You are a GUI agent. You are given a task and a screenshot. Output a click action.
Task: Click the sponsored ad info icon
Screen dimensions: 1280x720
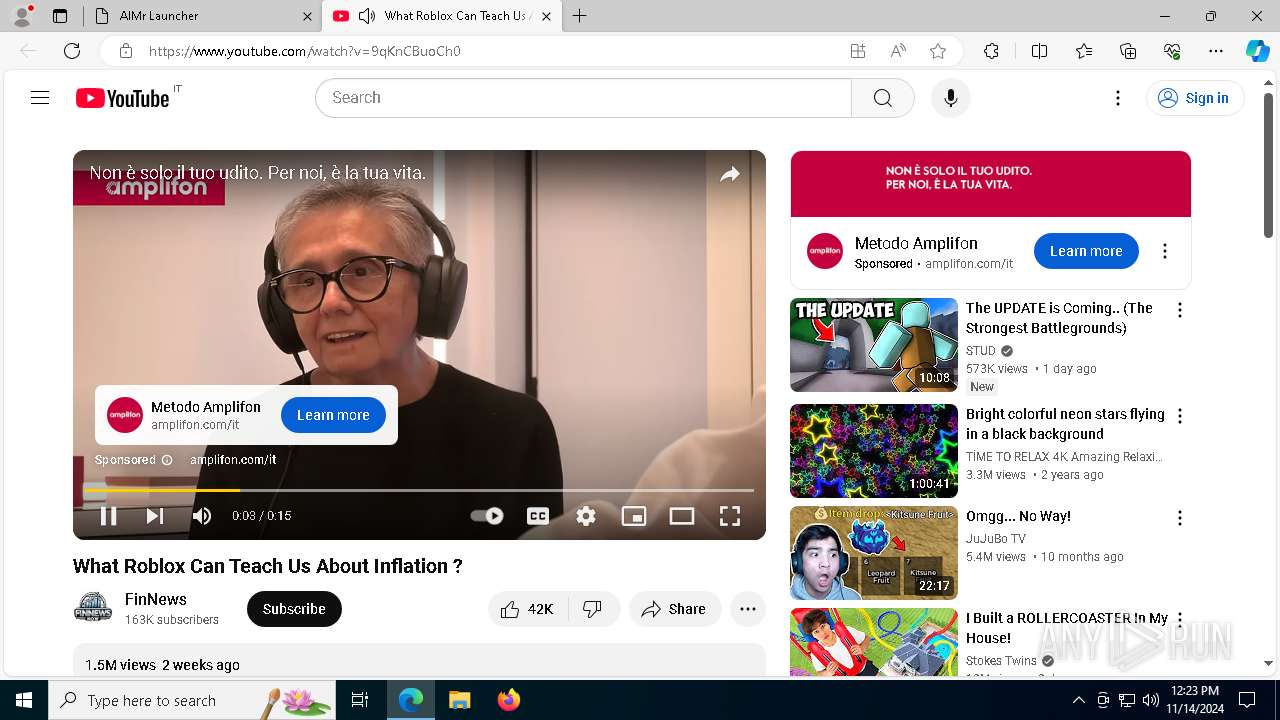(167, 460)
